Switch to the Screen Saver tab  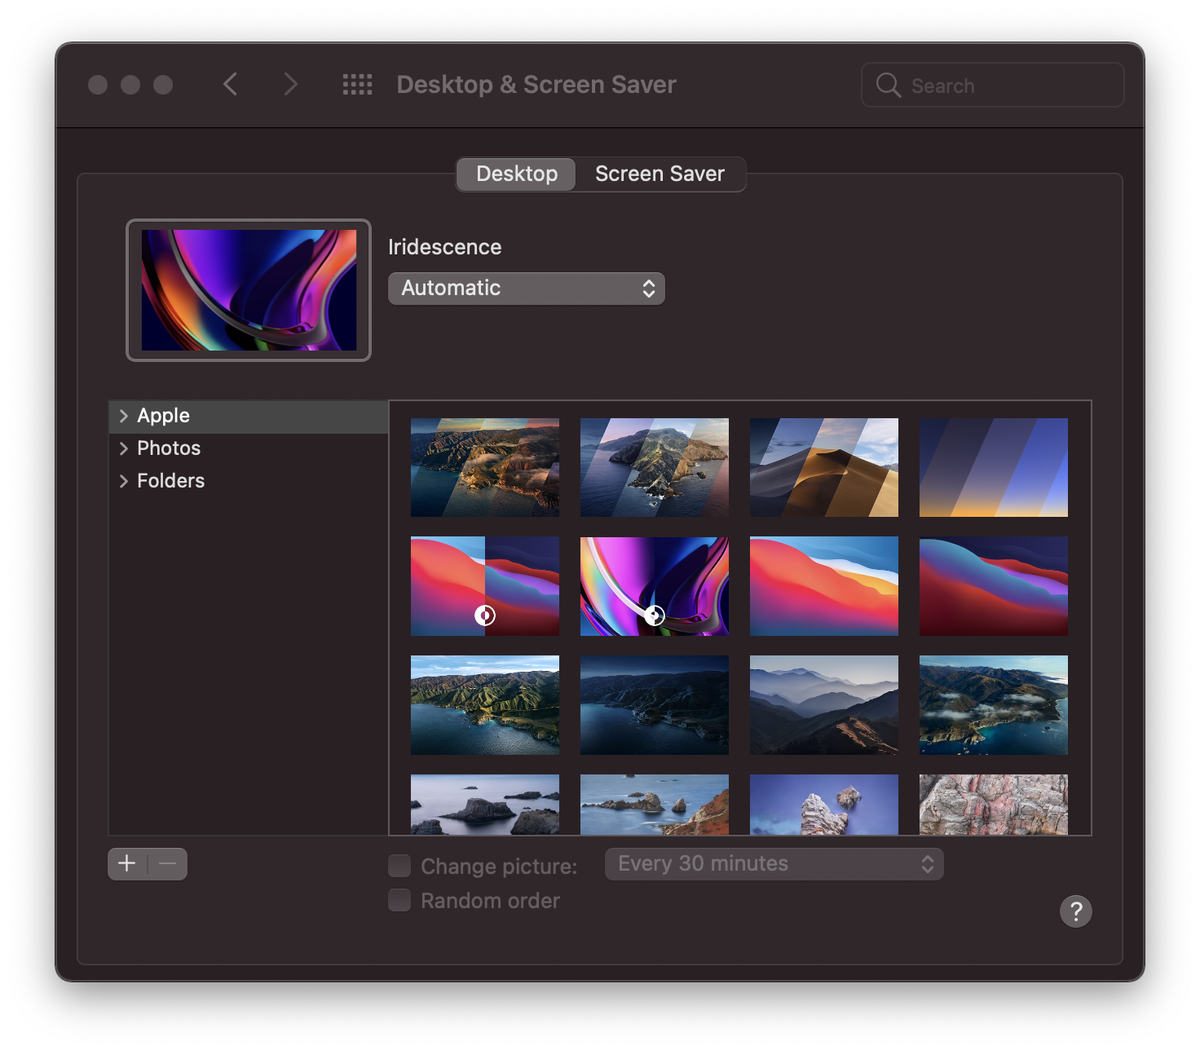tap(660, 174)
